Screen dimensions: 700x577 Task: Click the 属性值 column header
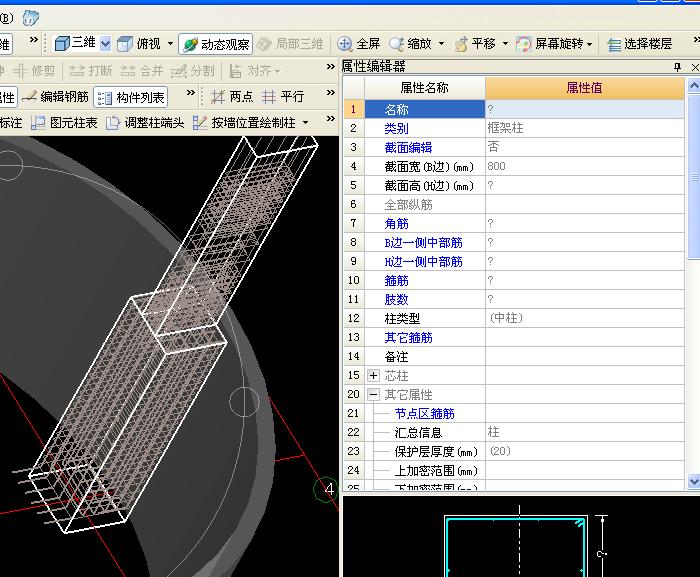pyautogui.click(x=584, y=88)
